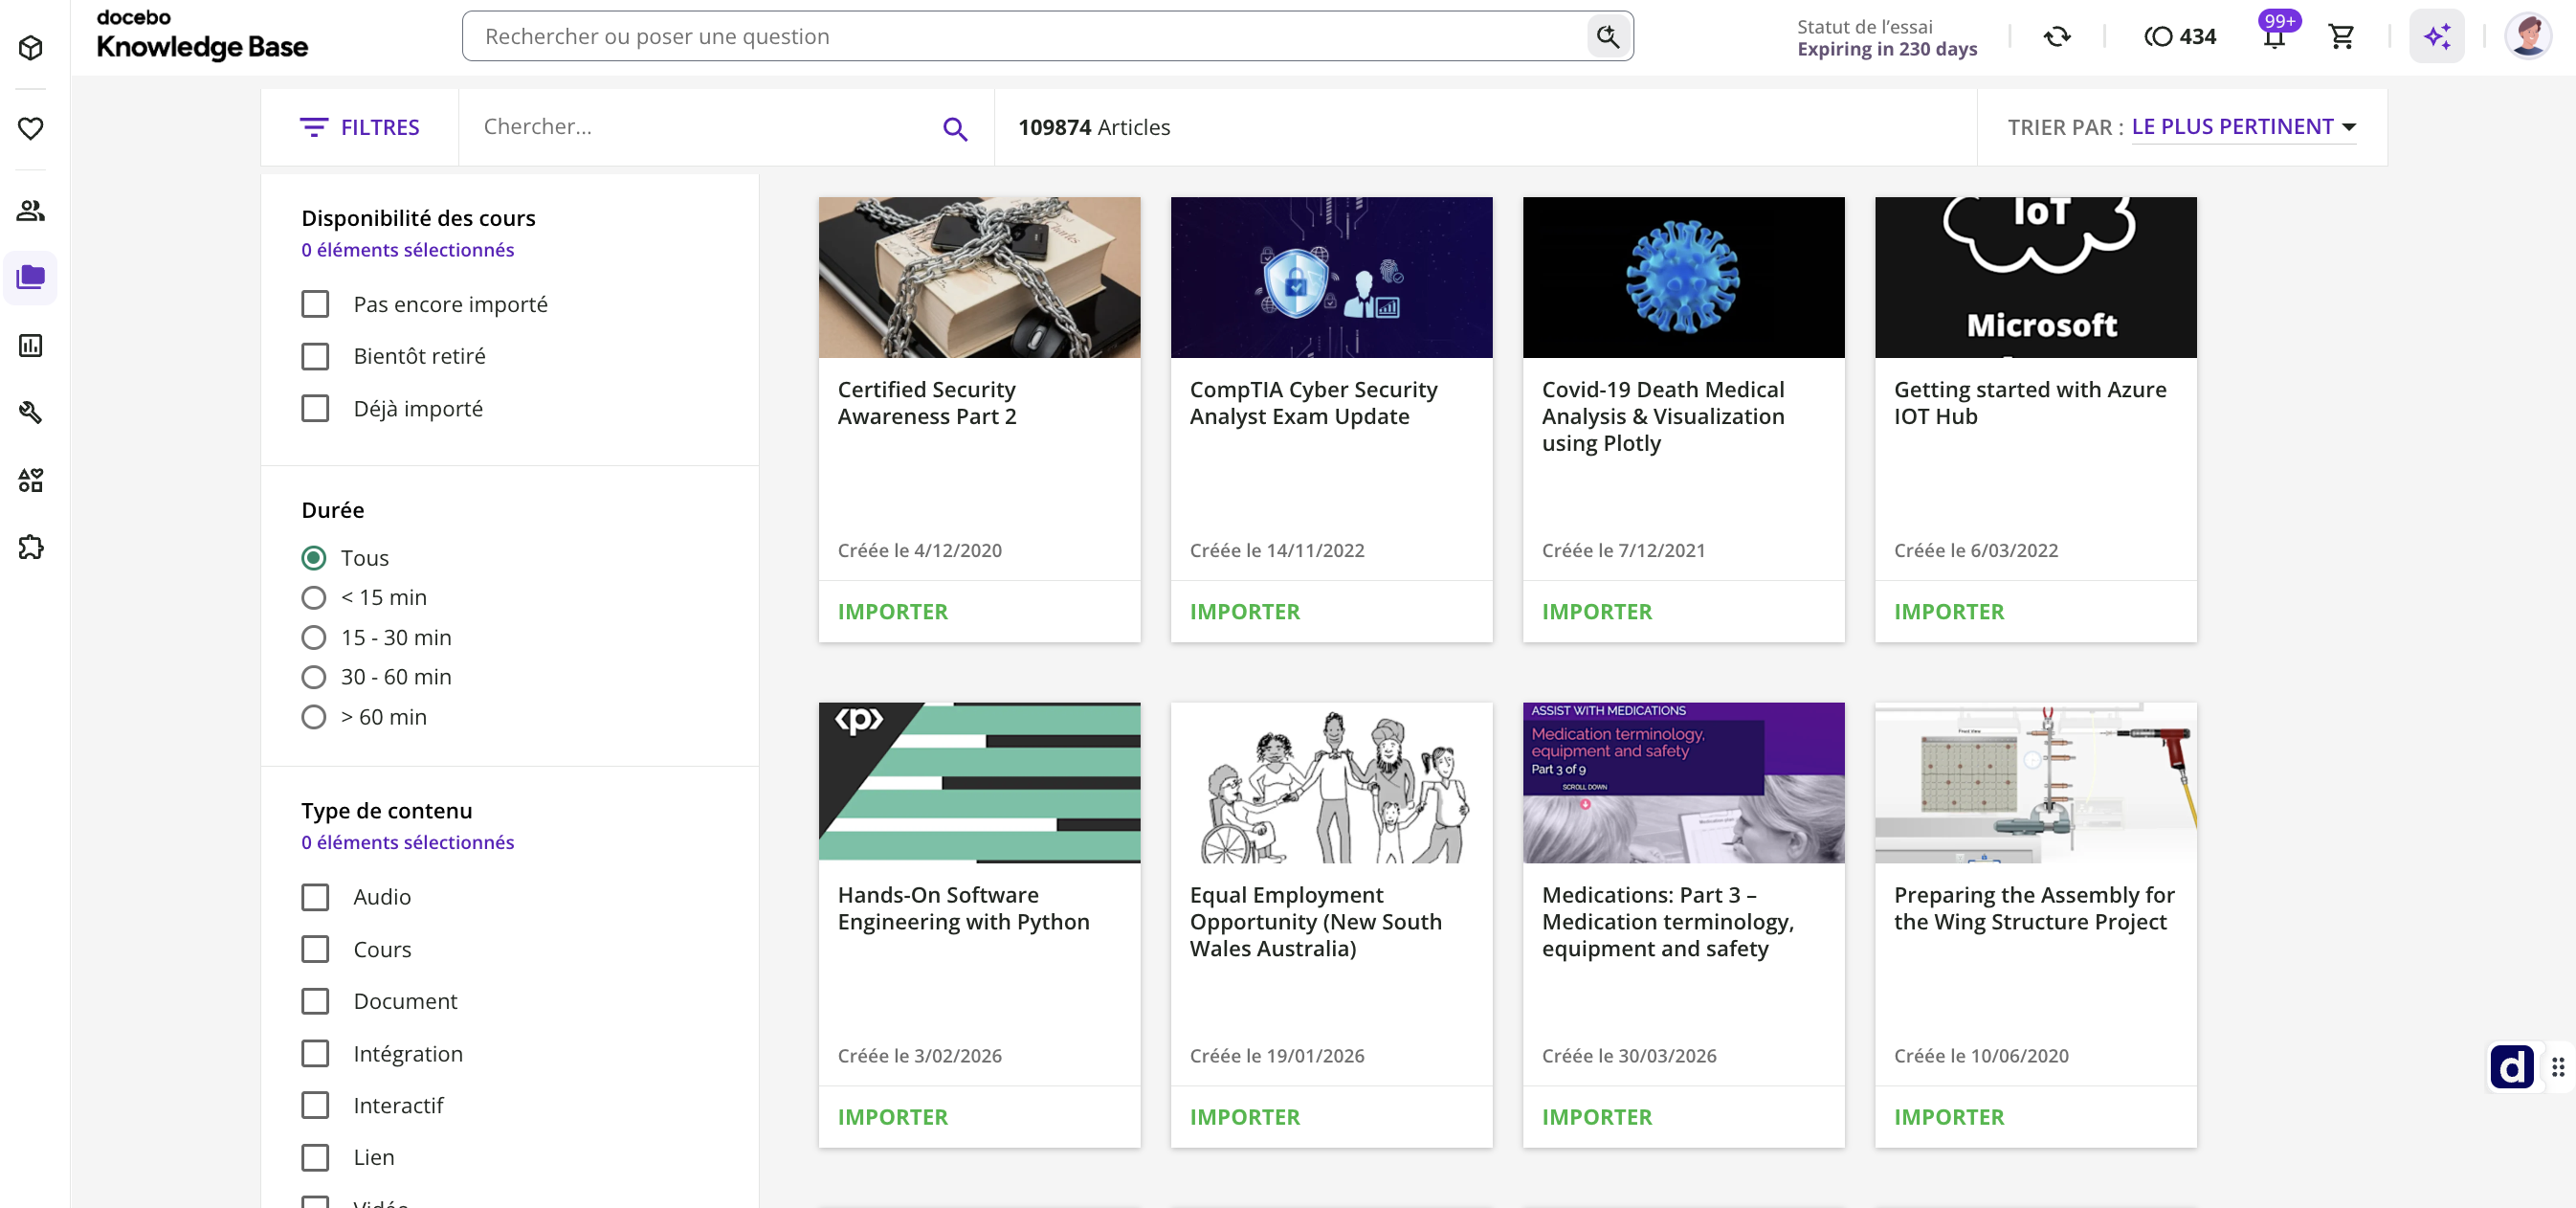
Task: Select the '> 60 min' duration option
Action: [x=314, y=717]
